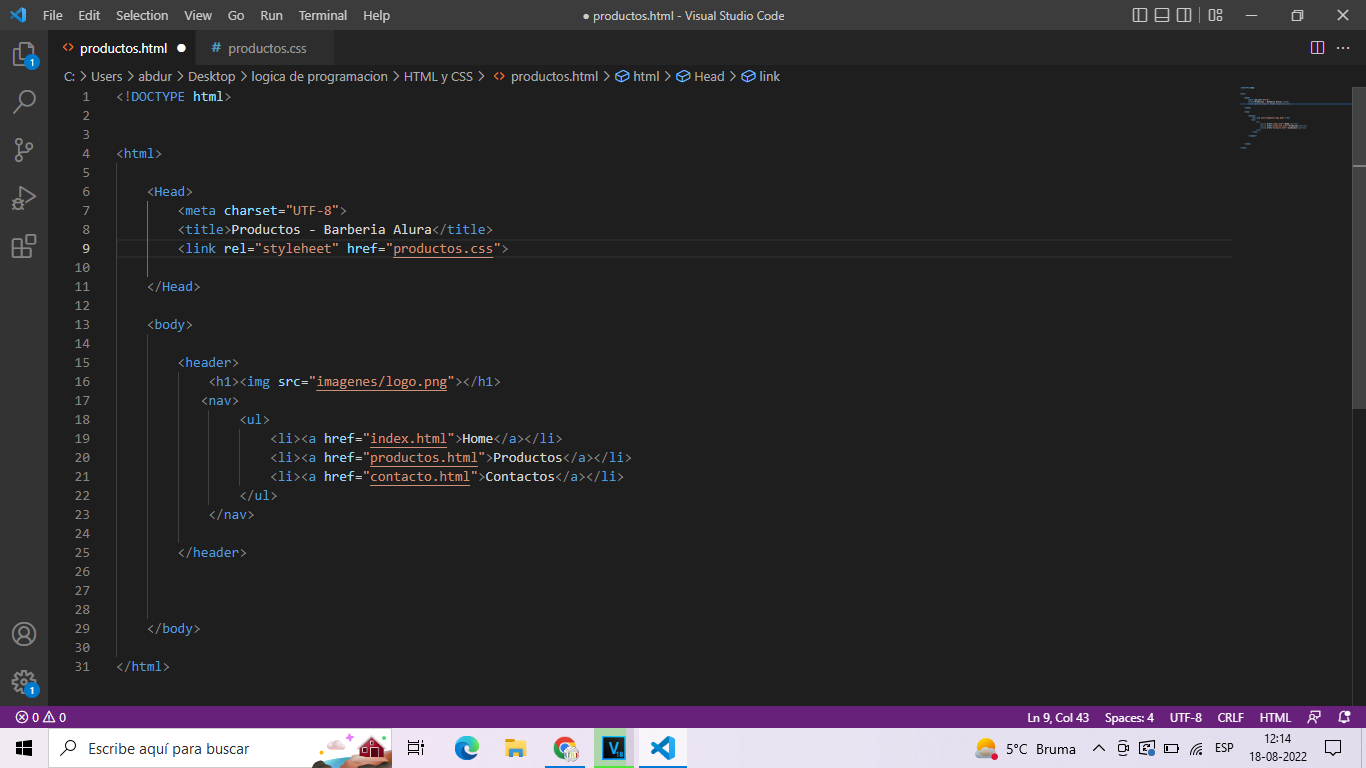Viewport: 1366px width, 768px height.
Task: Open File Explorer from the taskbar
Action: pyautogui.click(x=516, y=748)
